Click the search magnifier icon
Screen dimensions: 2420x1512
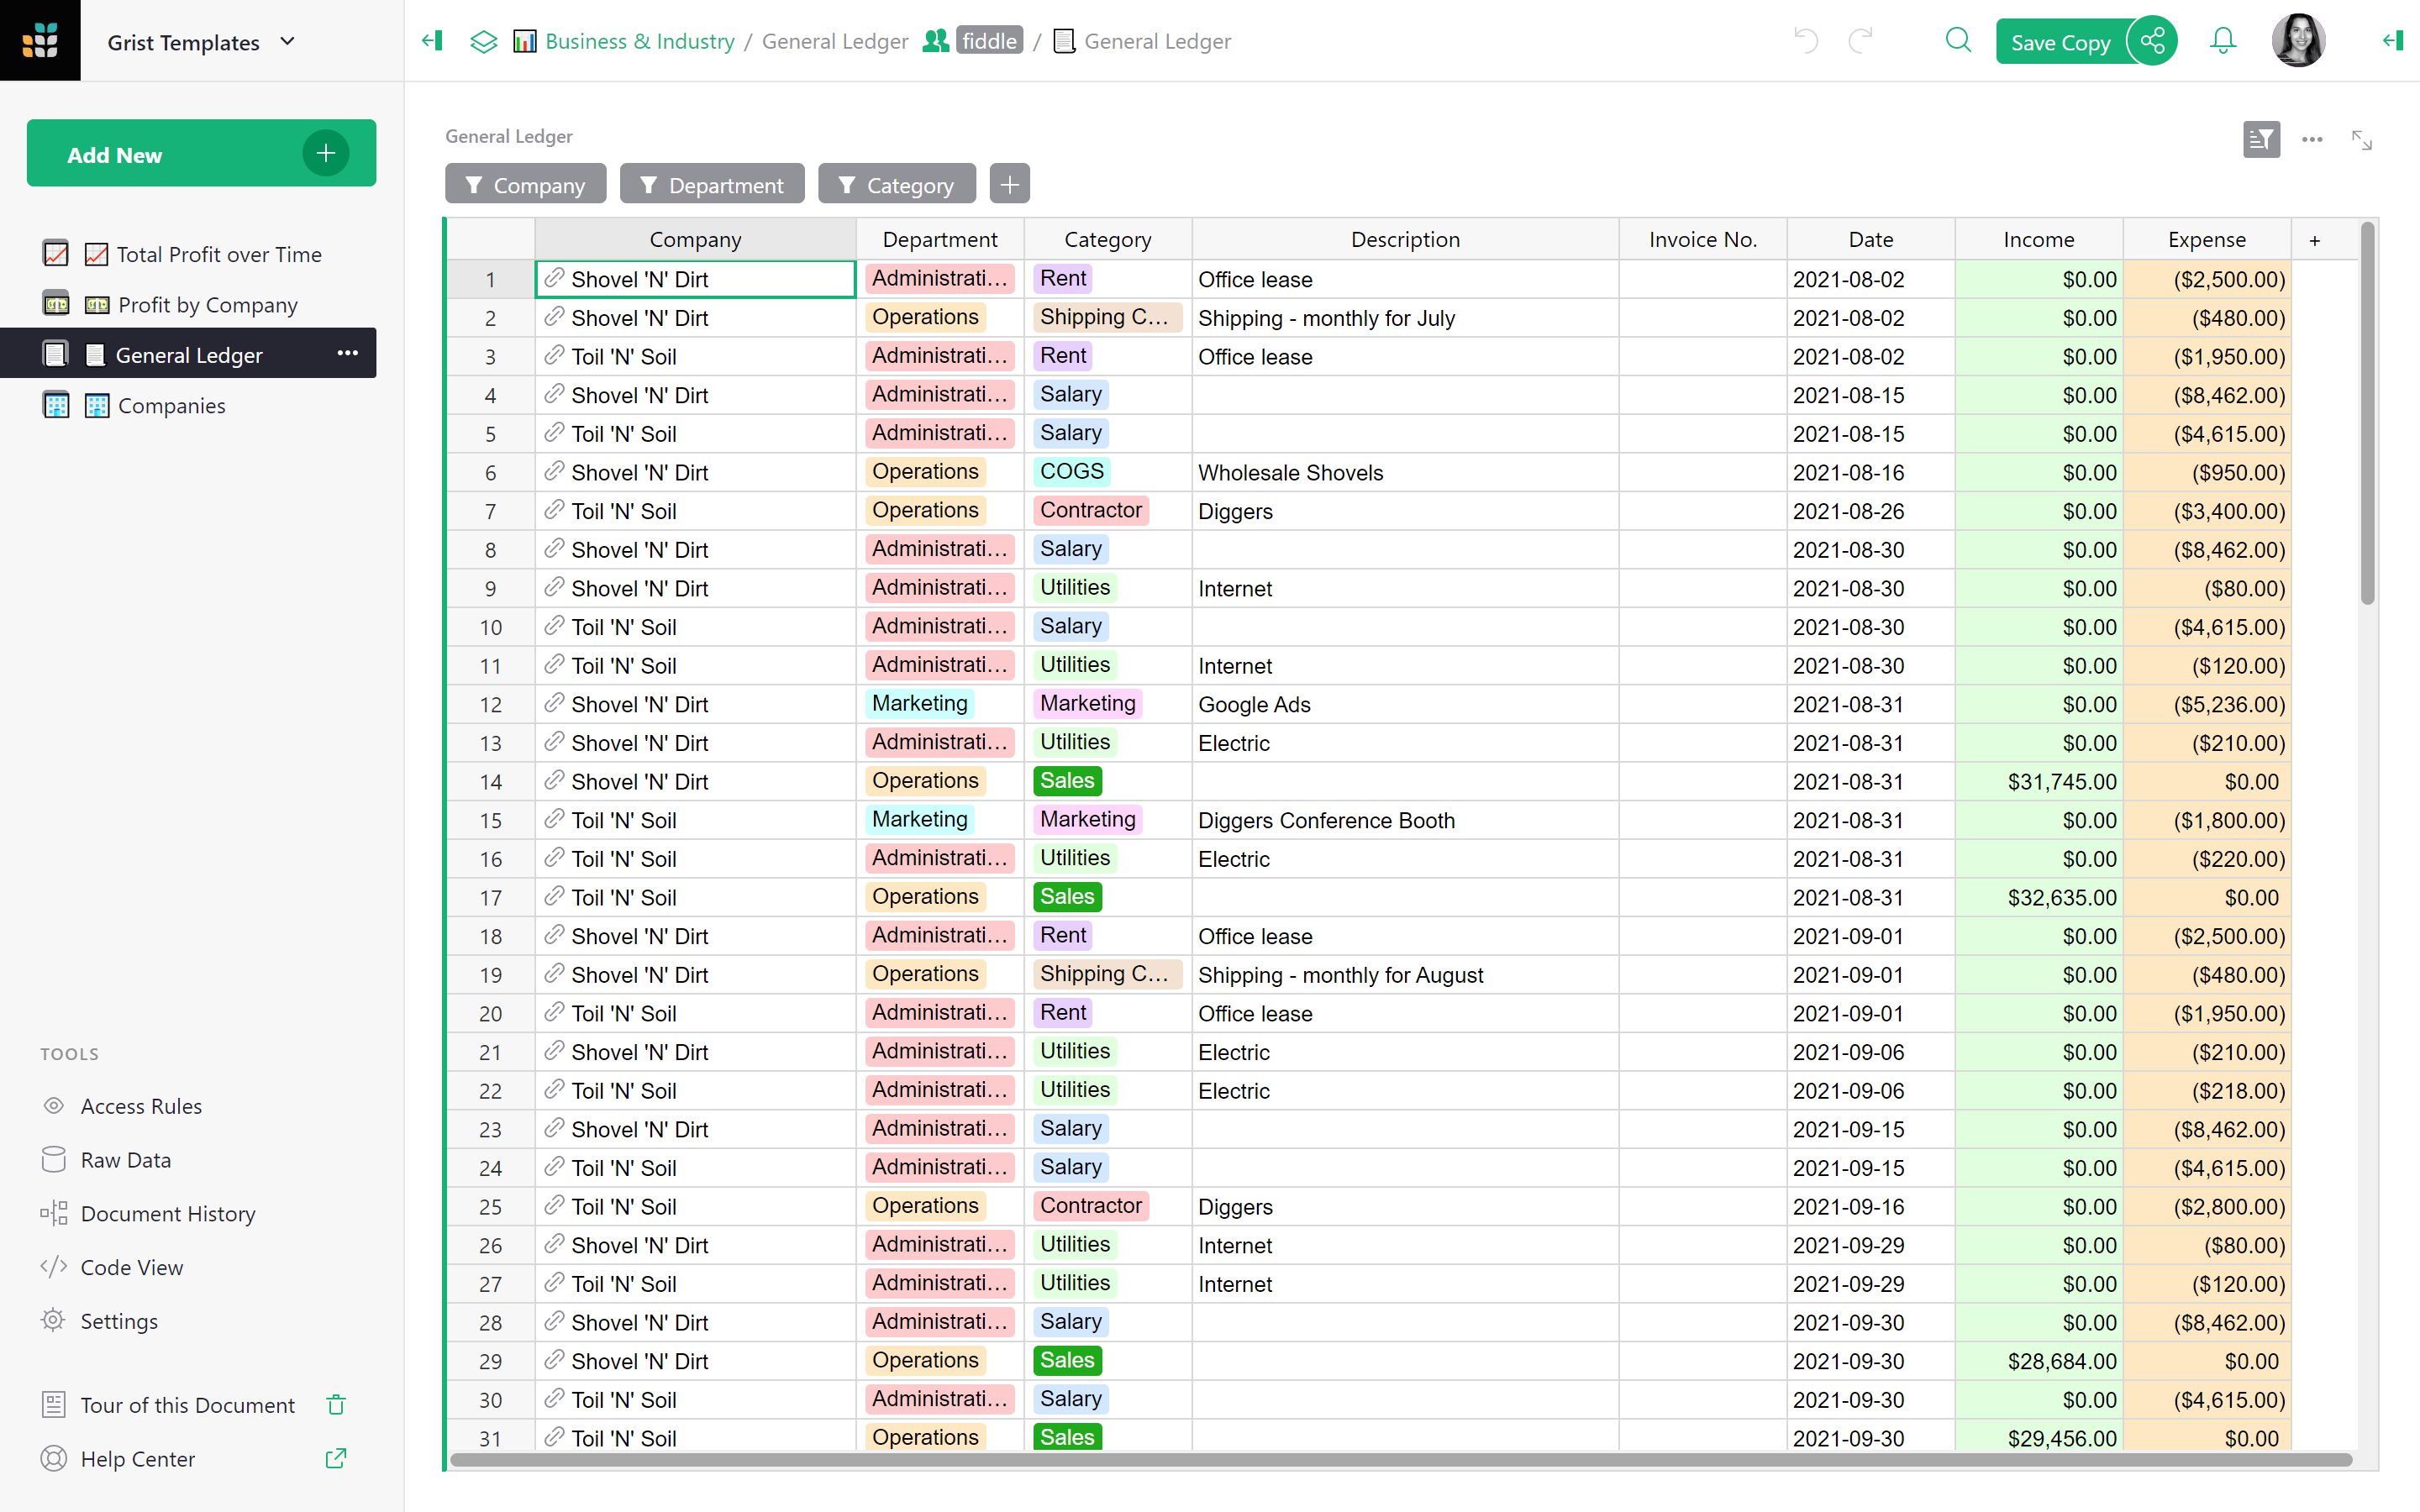click(x=1957, y=41)
